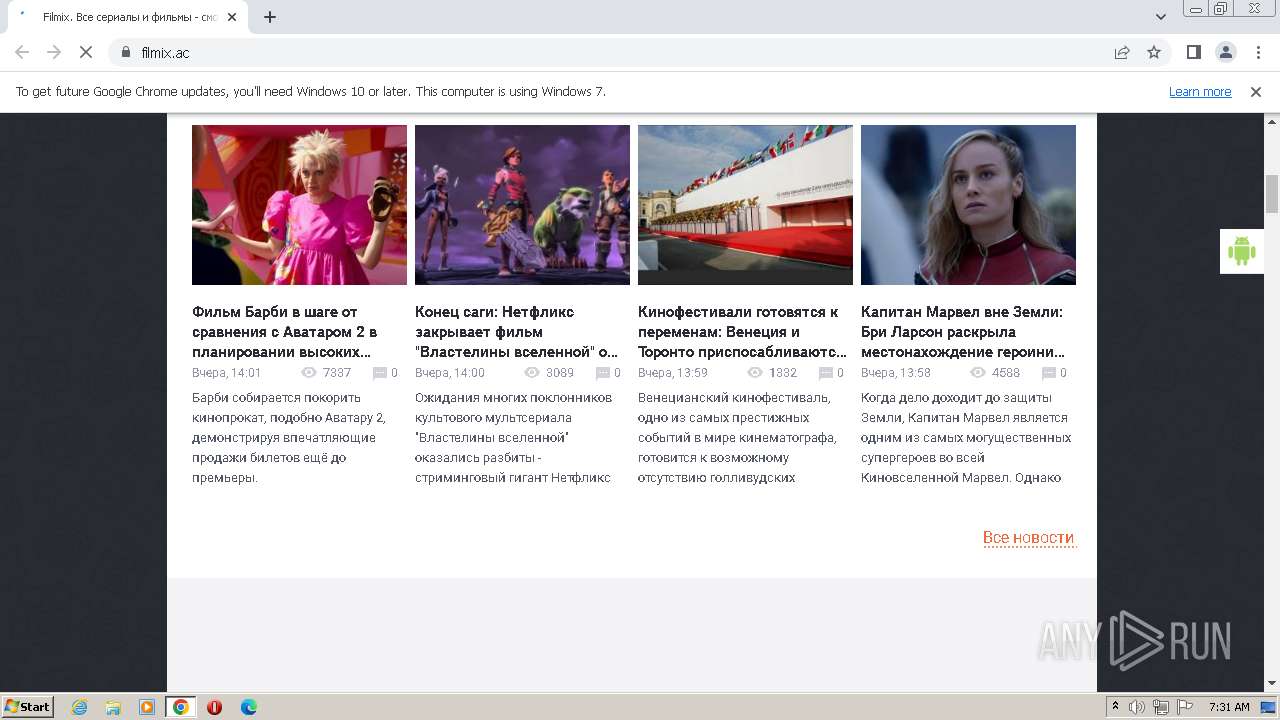Screen dimensions: 1280x720
Task: Click the views eye icon showing 3089
Action: pyautogui.click(x=532, y=373)
